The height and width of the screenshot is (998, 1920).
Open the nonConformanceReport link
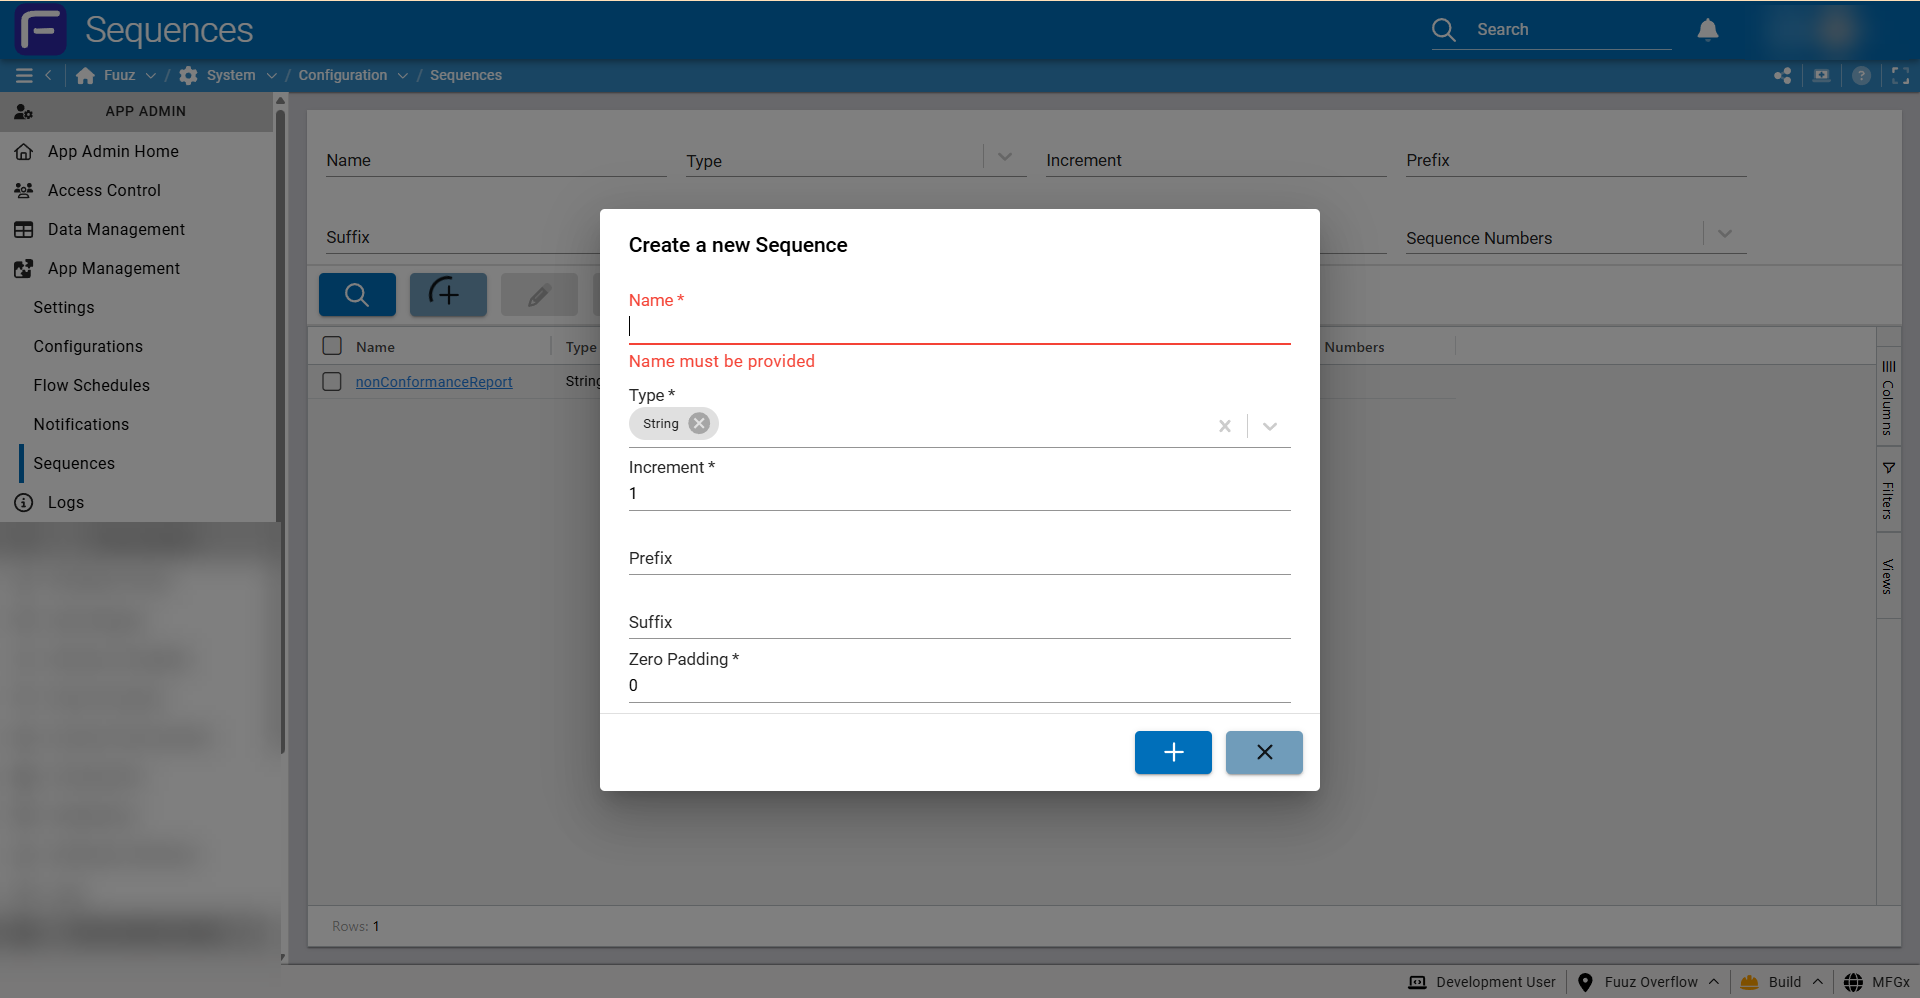click(434, 382)
